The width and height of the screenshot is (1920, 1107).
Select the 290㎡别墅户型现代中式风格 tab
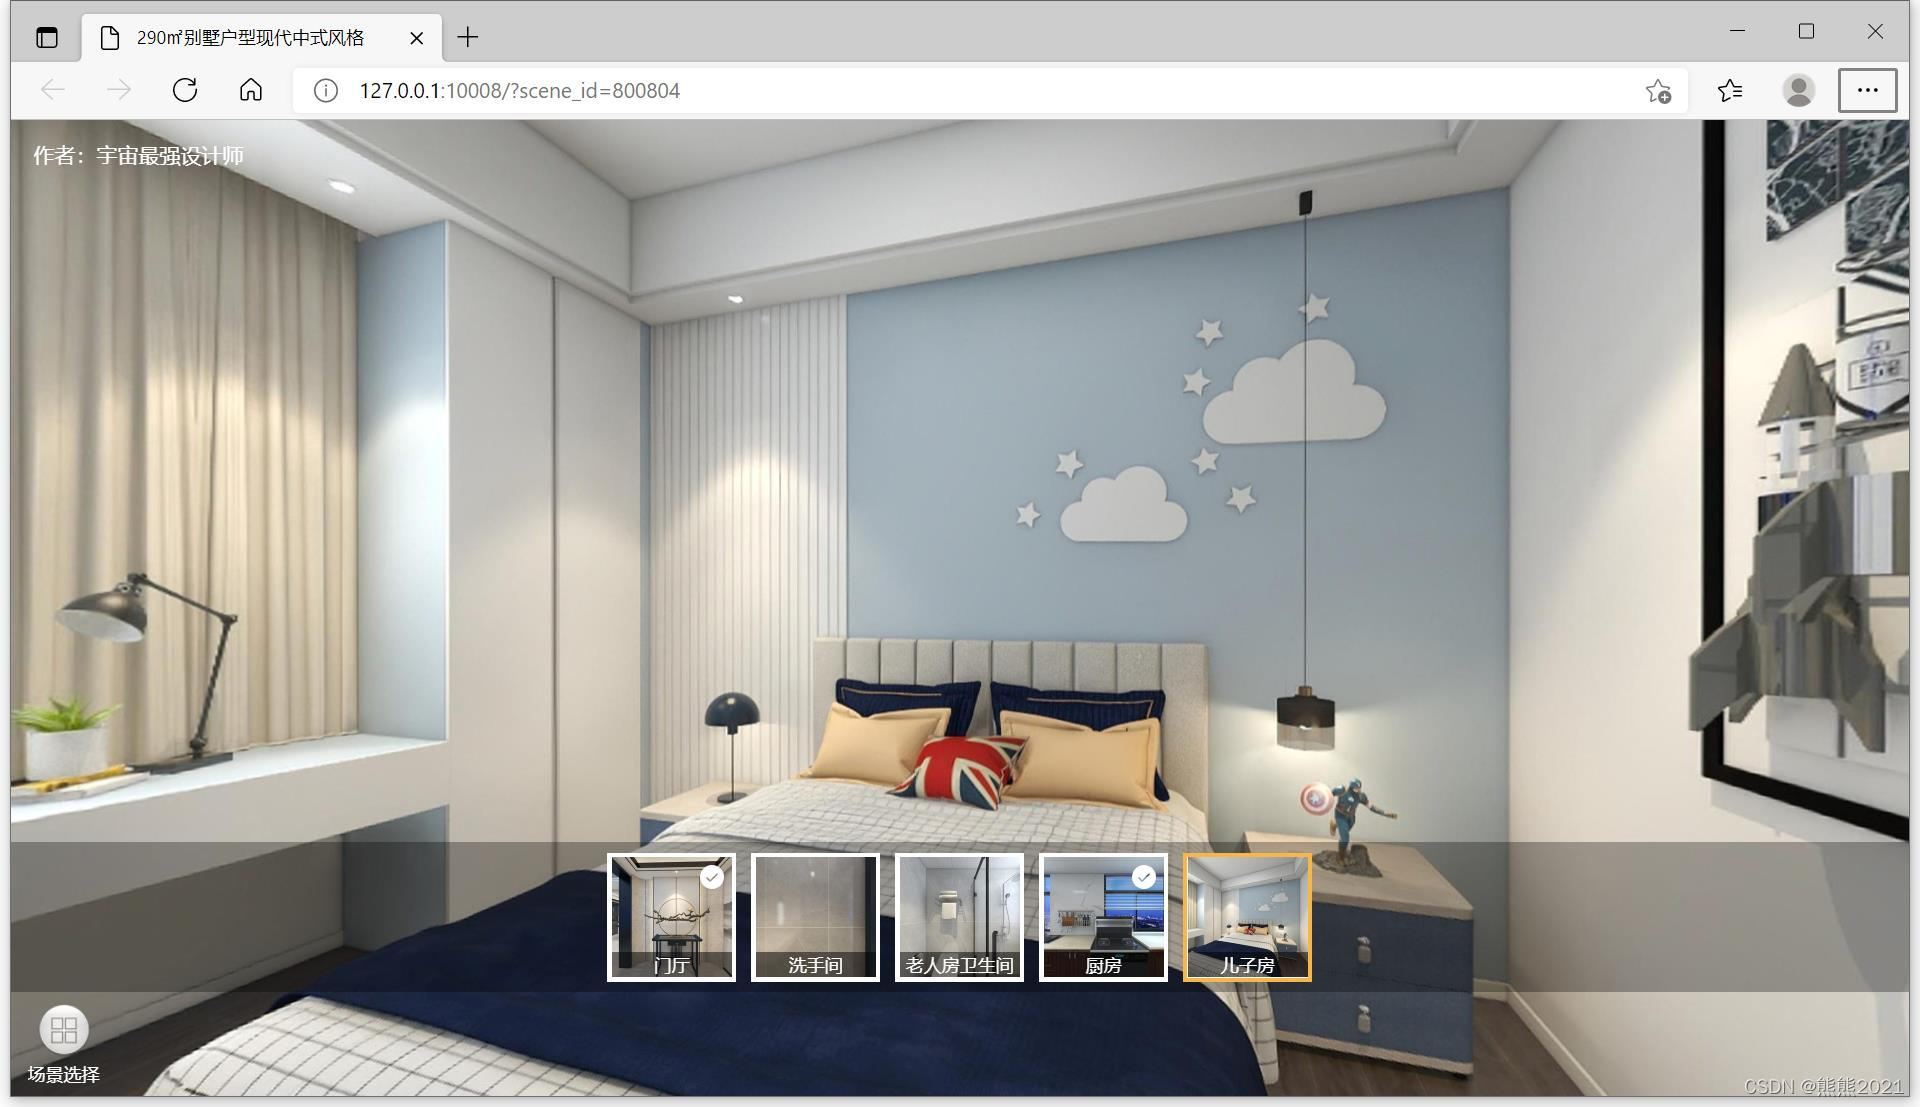tap(250, 38)
